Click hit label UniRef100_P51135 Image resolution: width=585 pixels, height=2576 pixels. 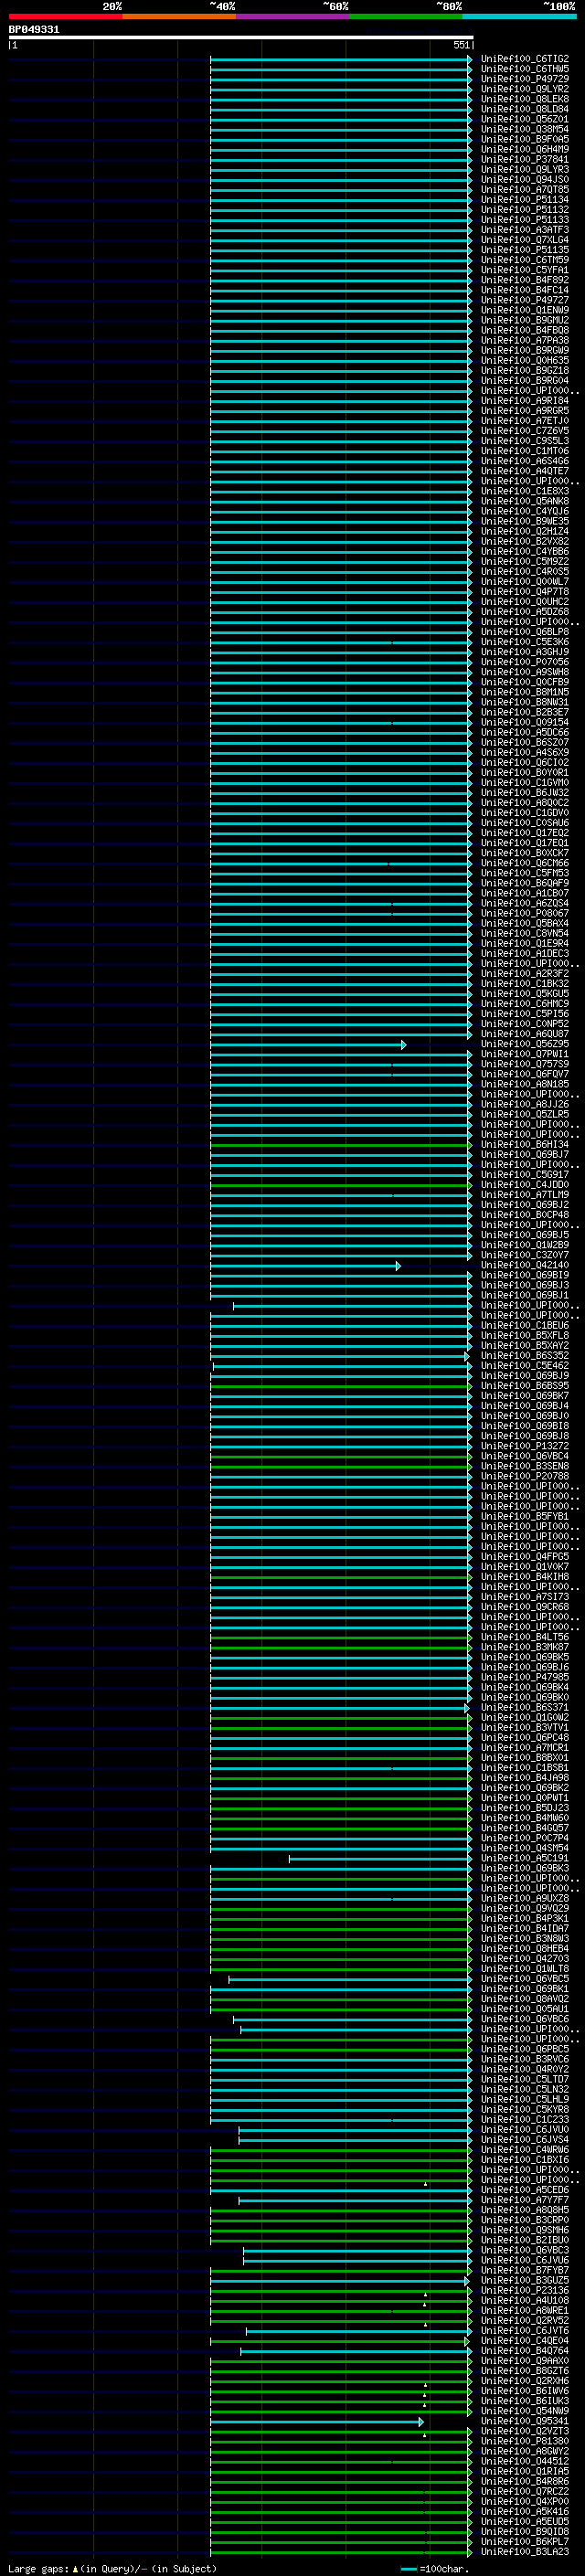[x=525, y=250]
